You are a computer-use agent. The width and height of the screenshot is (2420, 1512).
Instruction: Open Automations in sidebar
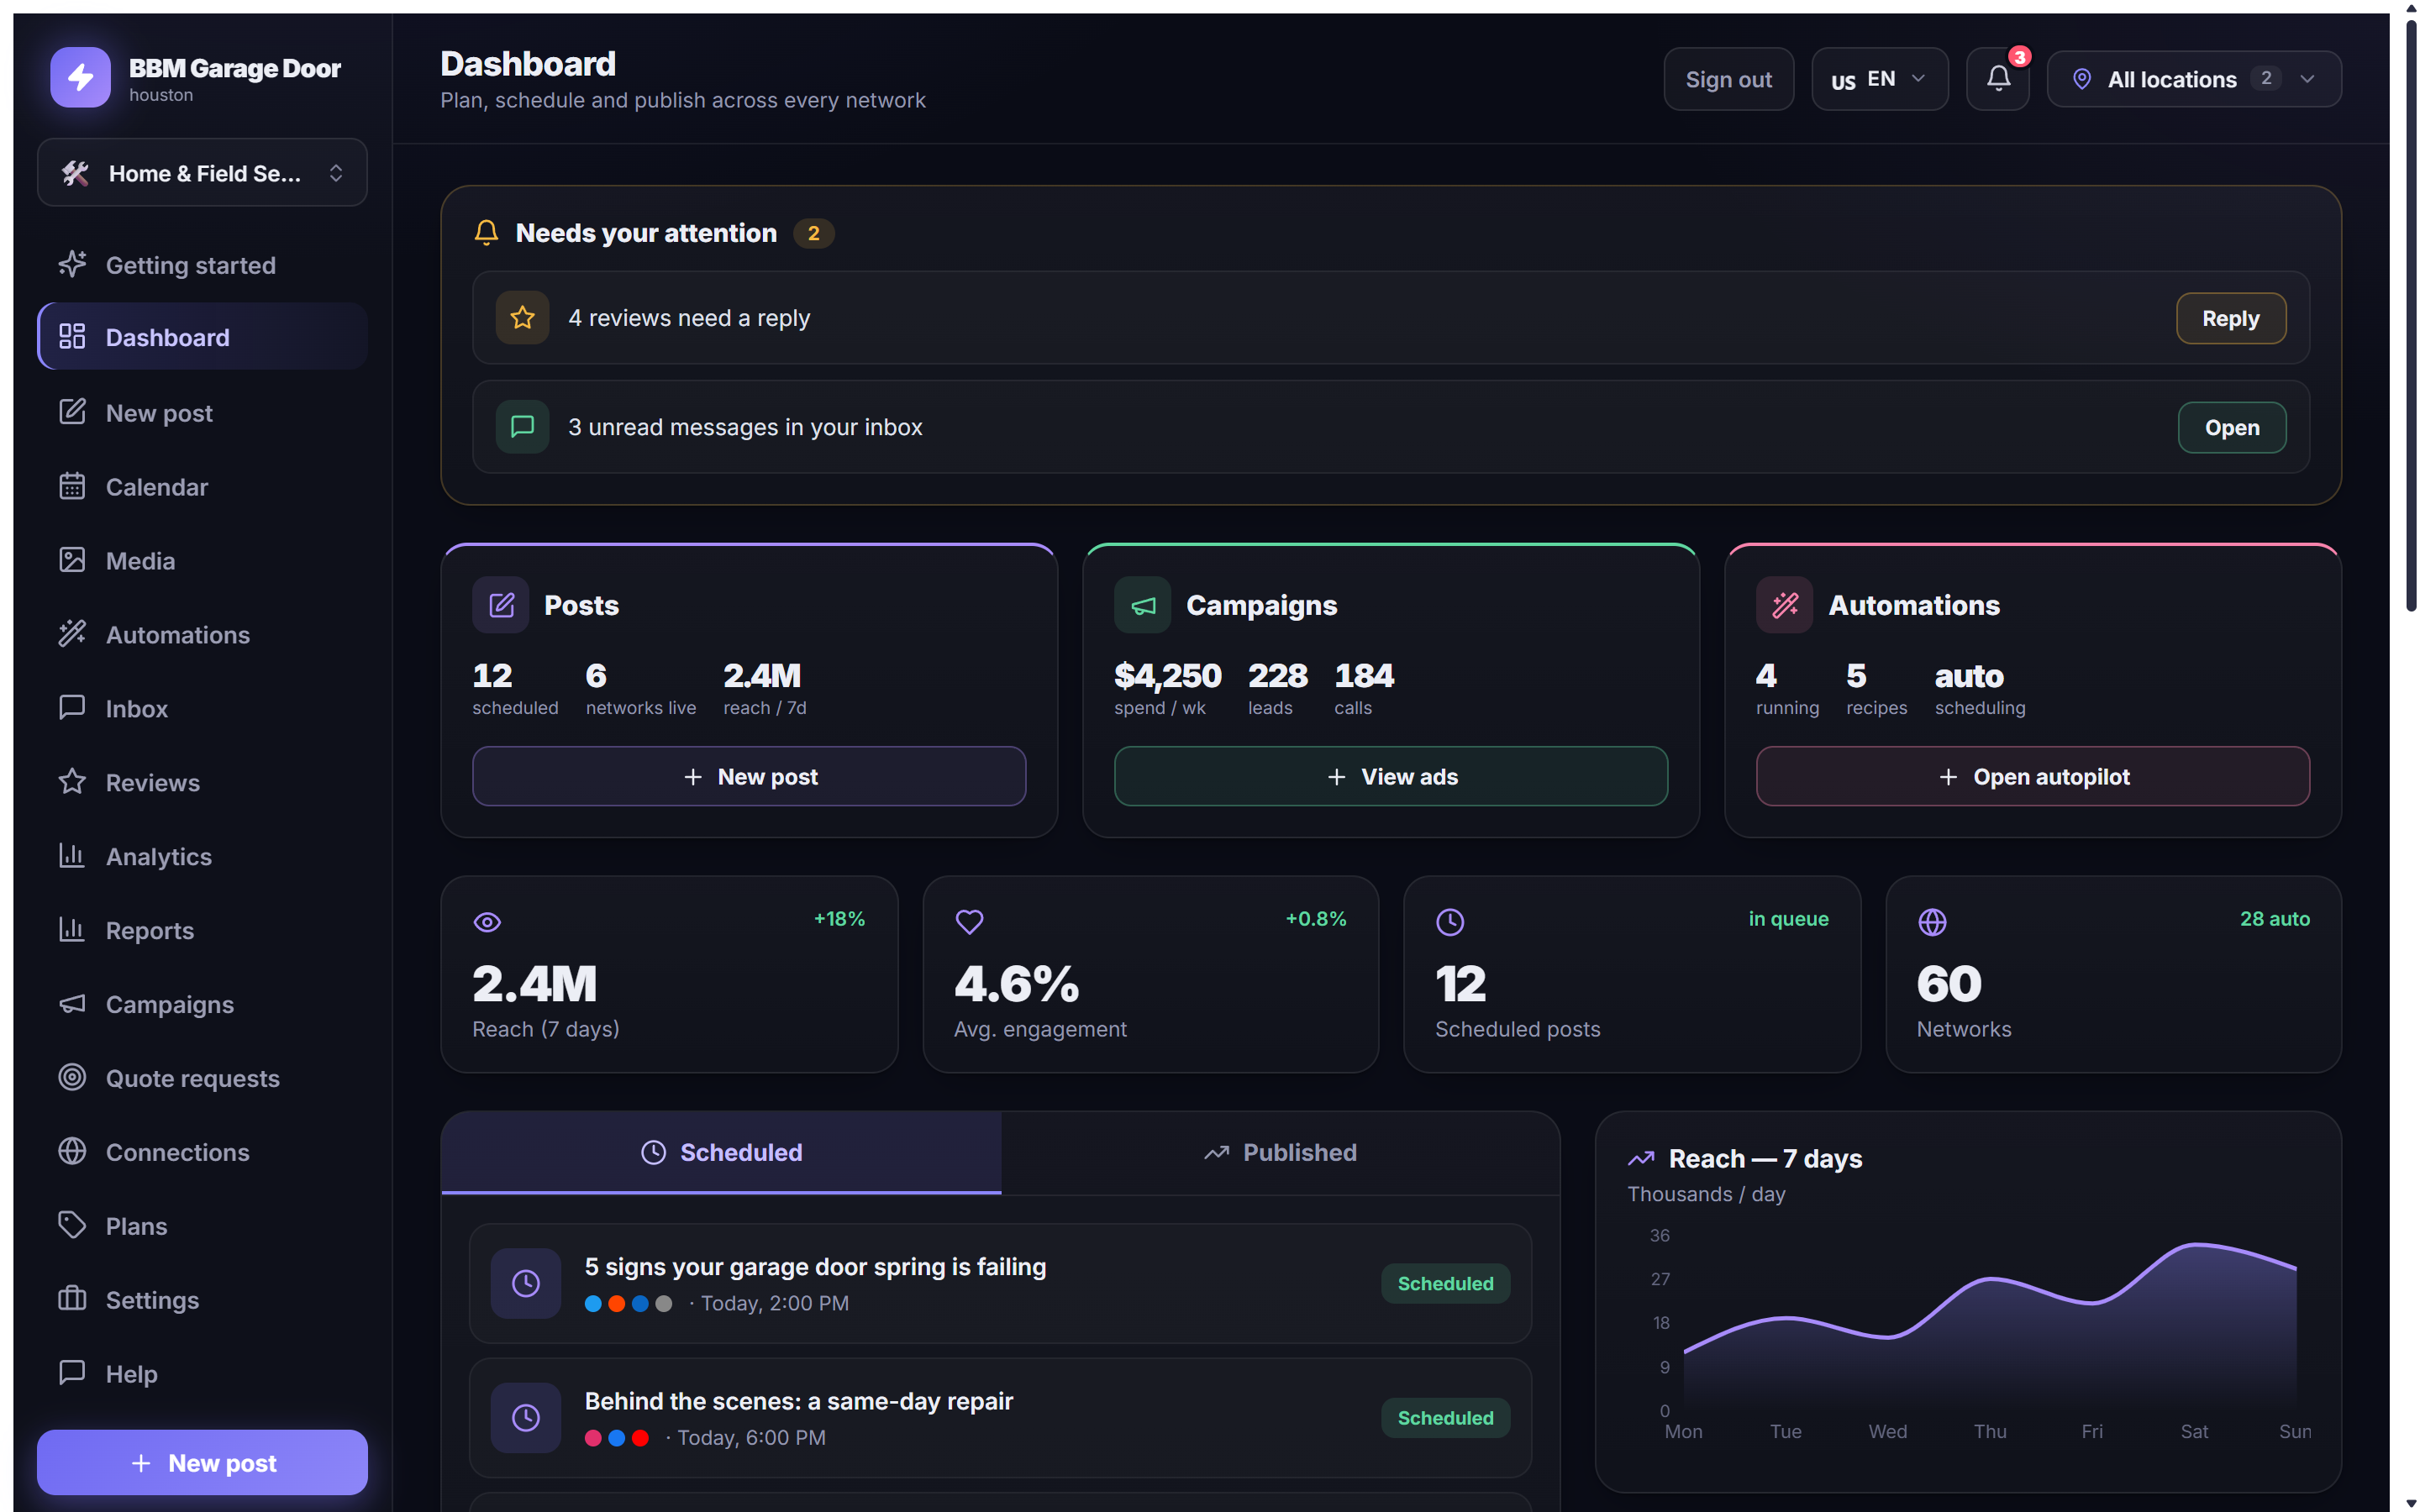pyautogui.click(x=202, y=634)
